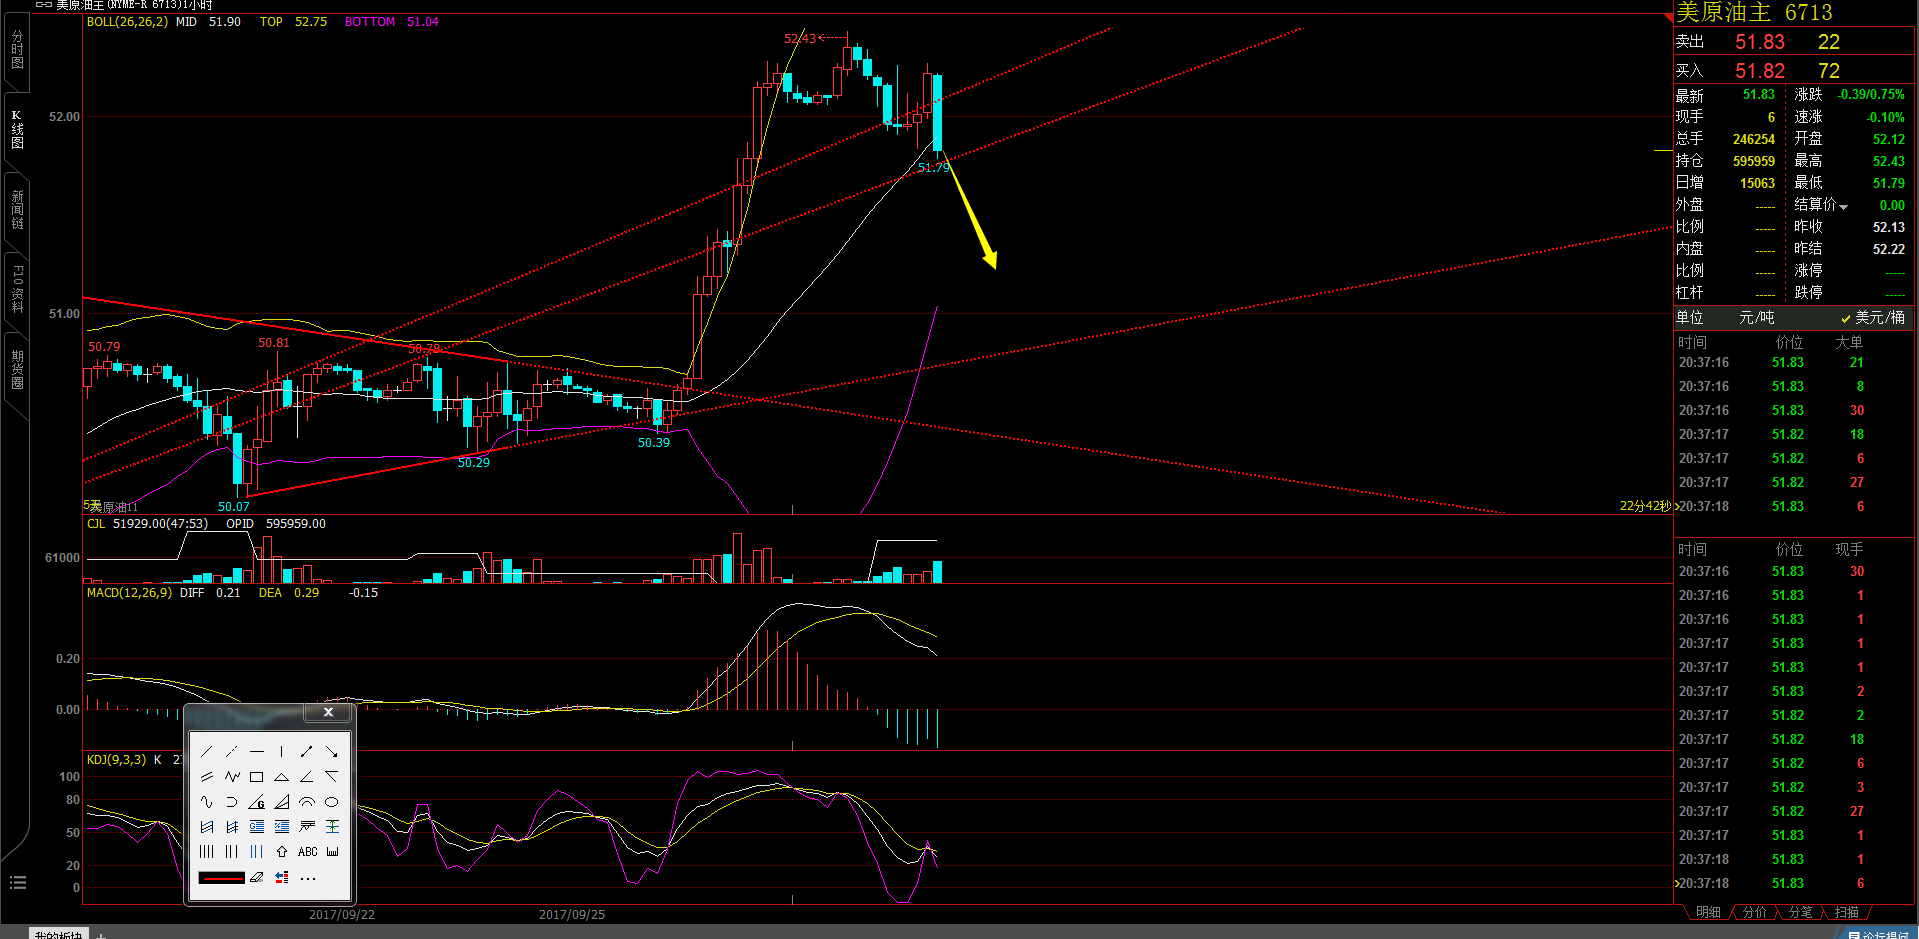The image size is (1919, 939).
Task: Select the up arrow marker tool
Action: 282,851
